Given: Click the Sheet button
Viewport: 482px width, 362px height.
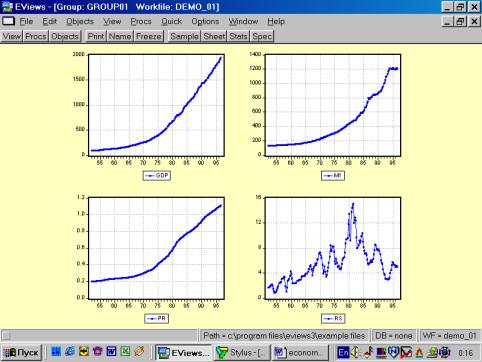Looking at the screenshot, I should pyautogui.click(x=214, y=36).
